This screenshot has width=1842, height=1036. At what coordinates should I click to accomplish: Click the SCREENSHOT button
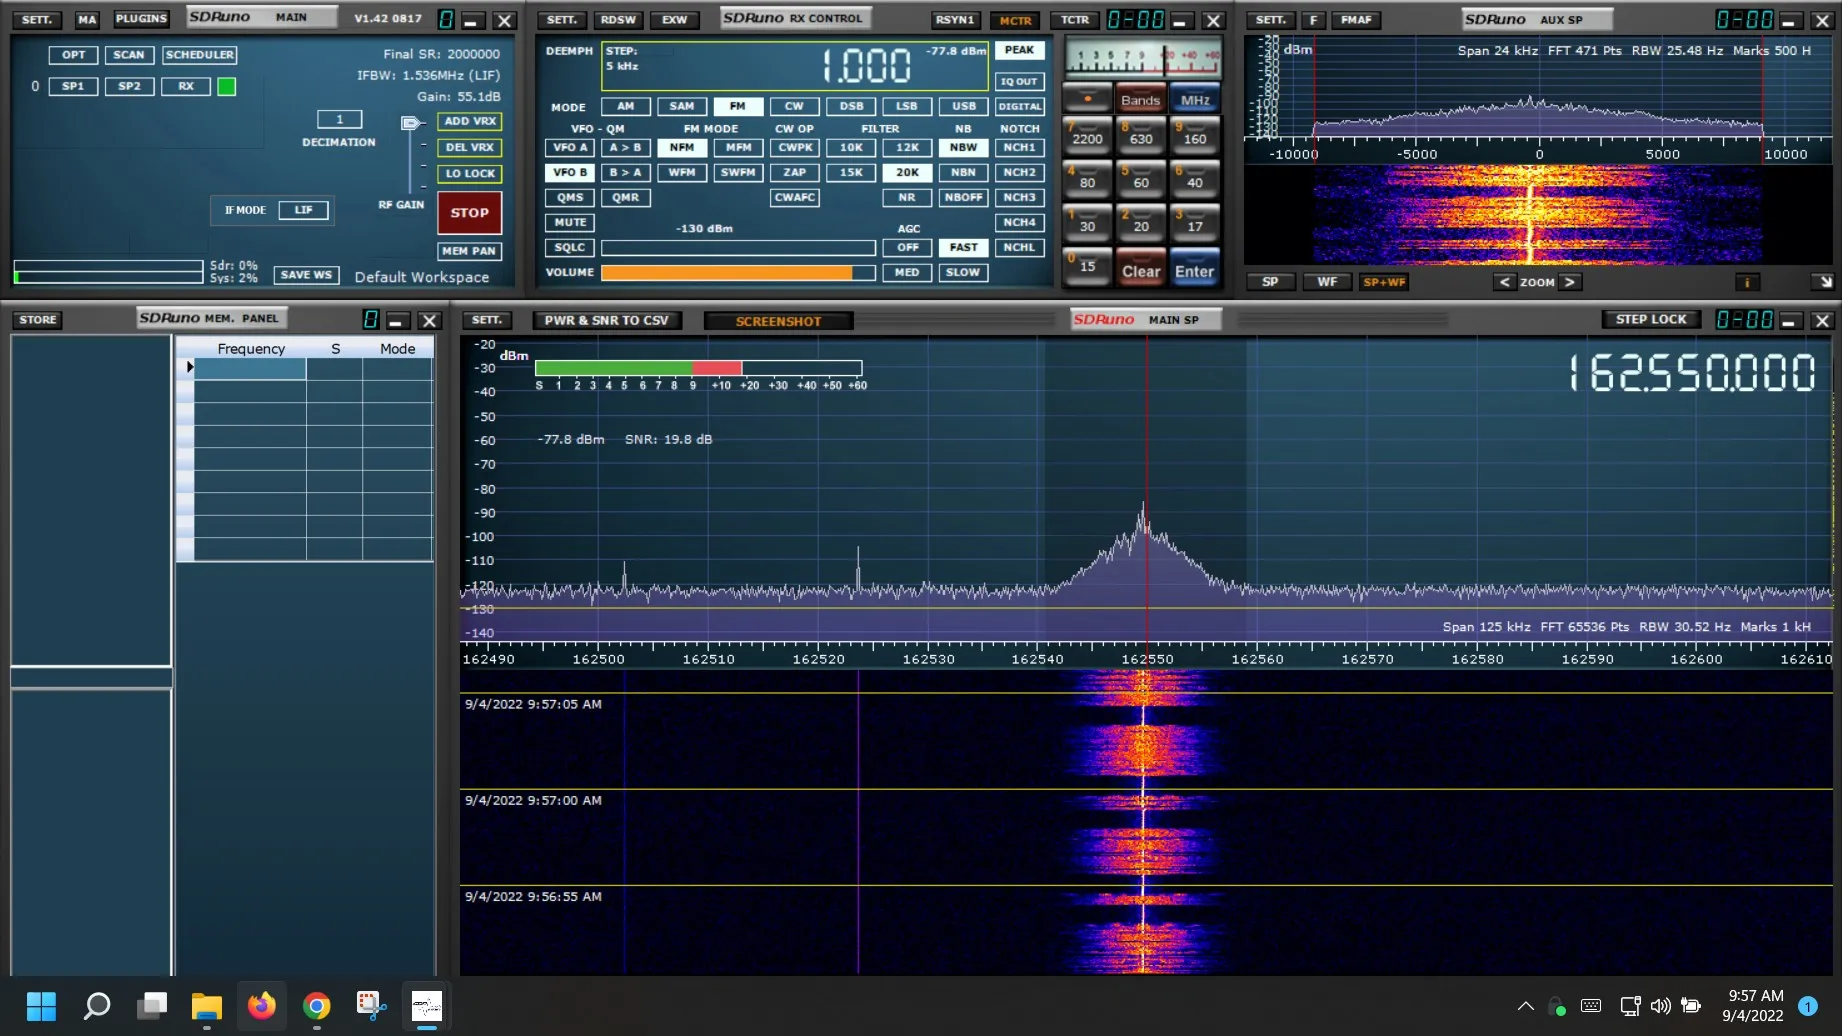[x=778, y=321]
